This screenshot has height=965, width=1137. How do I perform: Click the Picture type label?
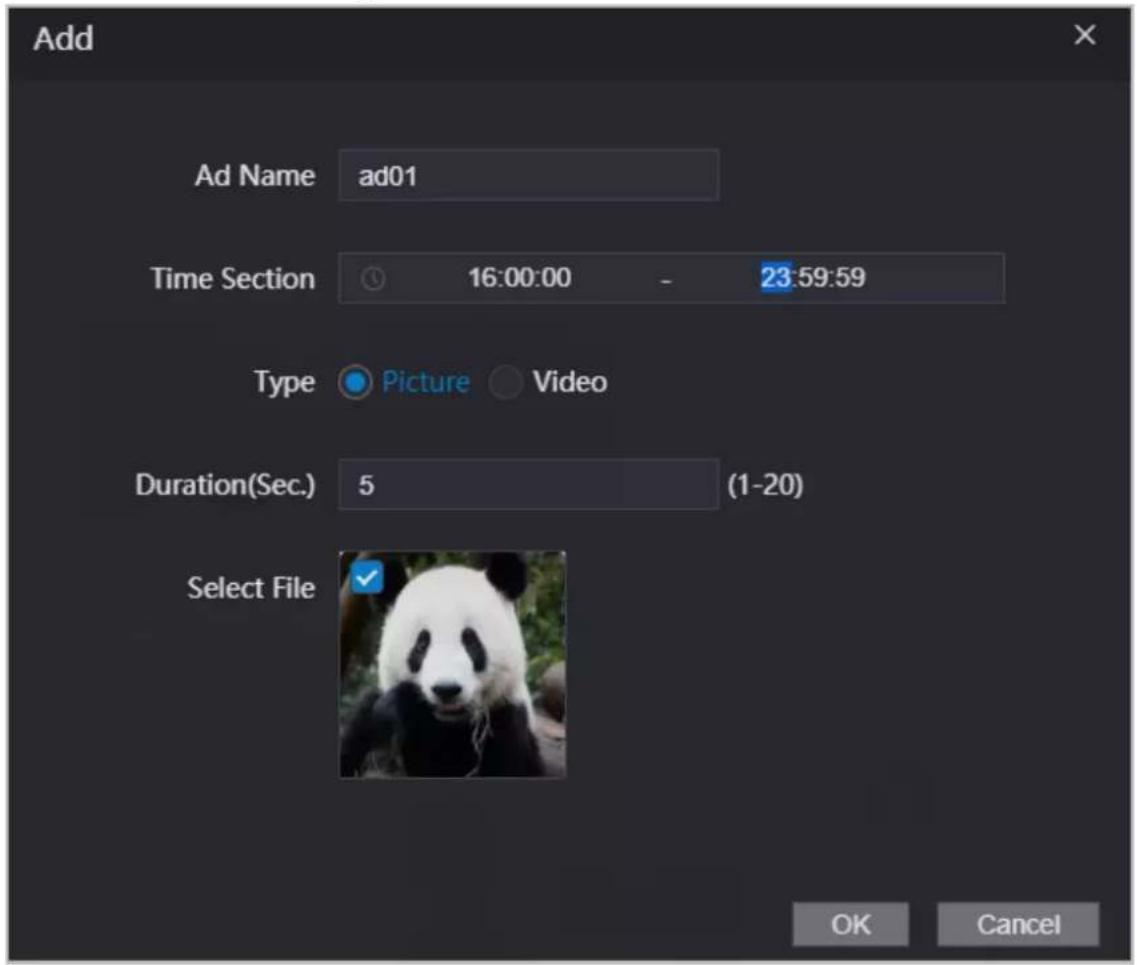tap(426, 382)
